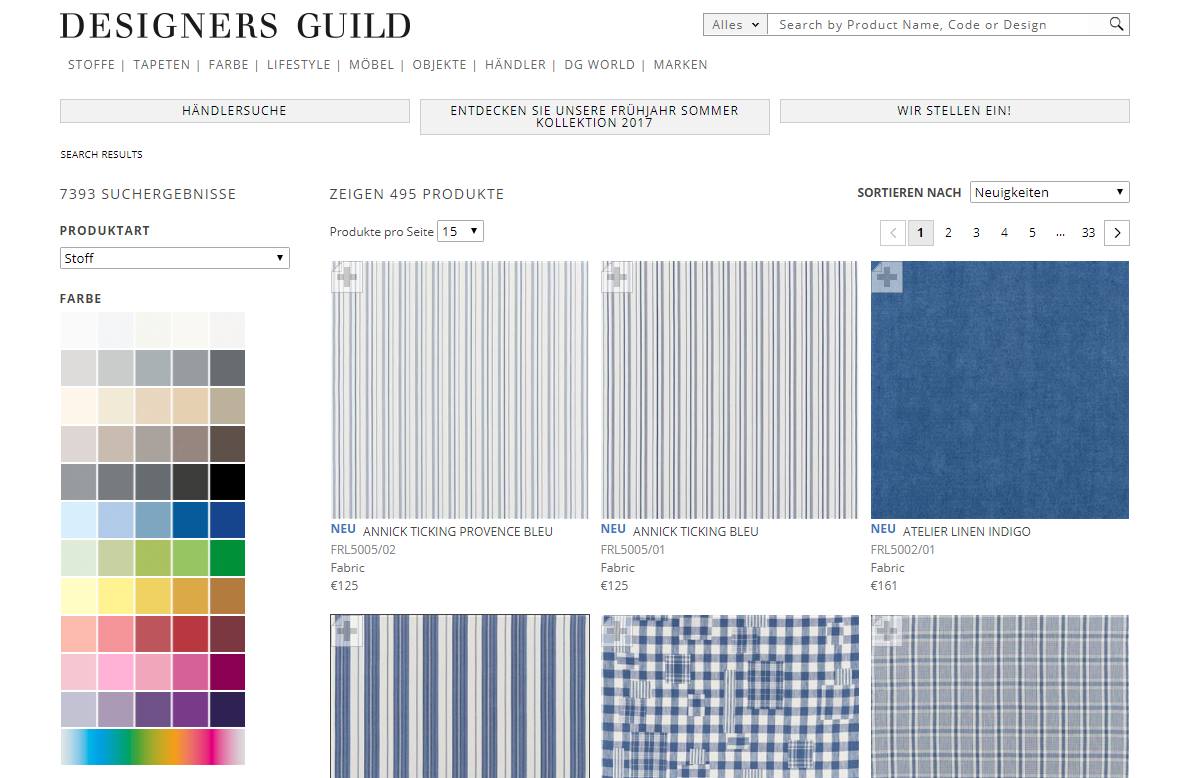Screen dimensions: 1194x778
Task: Click the HÄNDLERSUCHE button
Action: point(235,110)
